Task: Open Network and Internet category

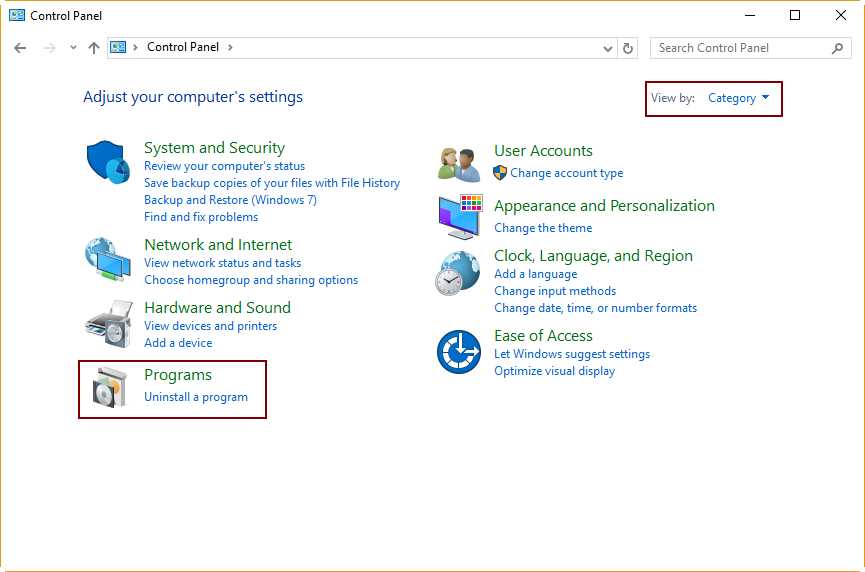Action: pos(218,244)
